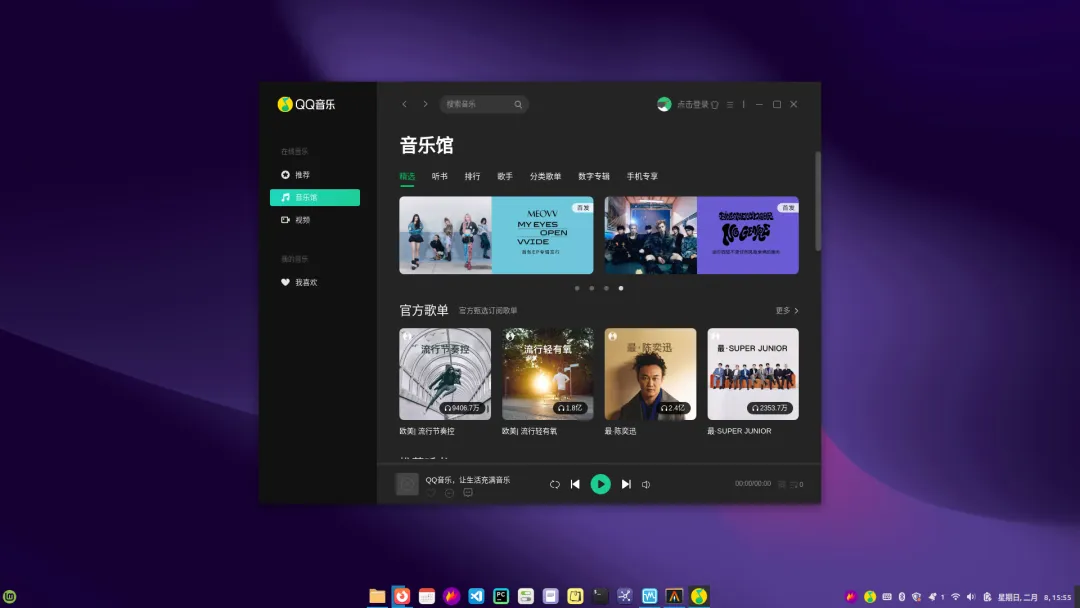This screenshot has height=608, width=1080.
Task: Open the Files folder in the taskbar
Action: (377, 596)
